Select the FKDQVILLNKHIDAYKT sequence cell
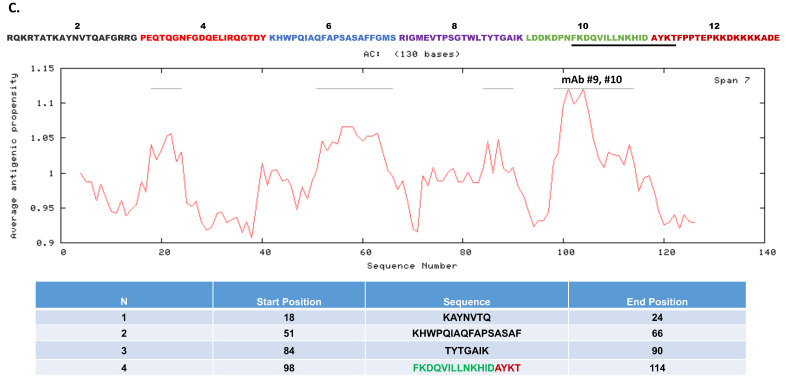Viewport: 786px width, 381px height. coord(467,367)
